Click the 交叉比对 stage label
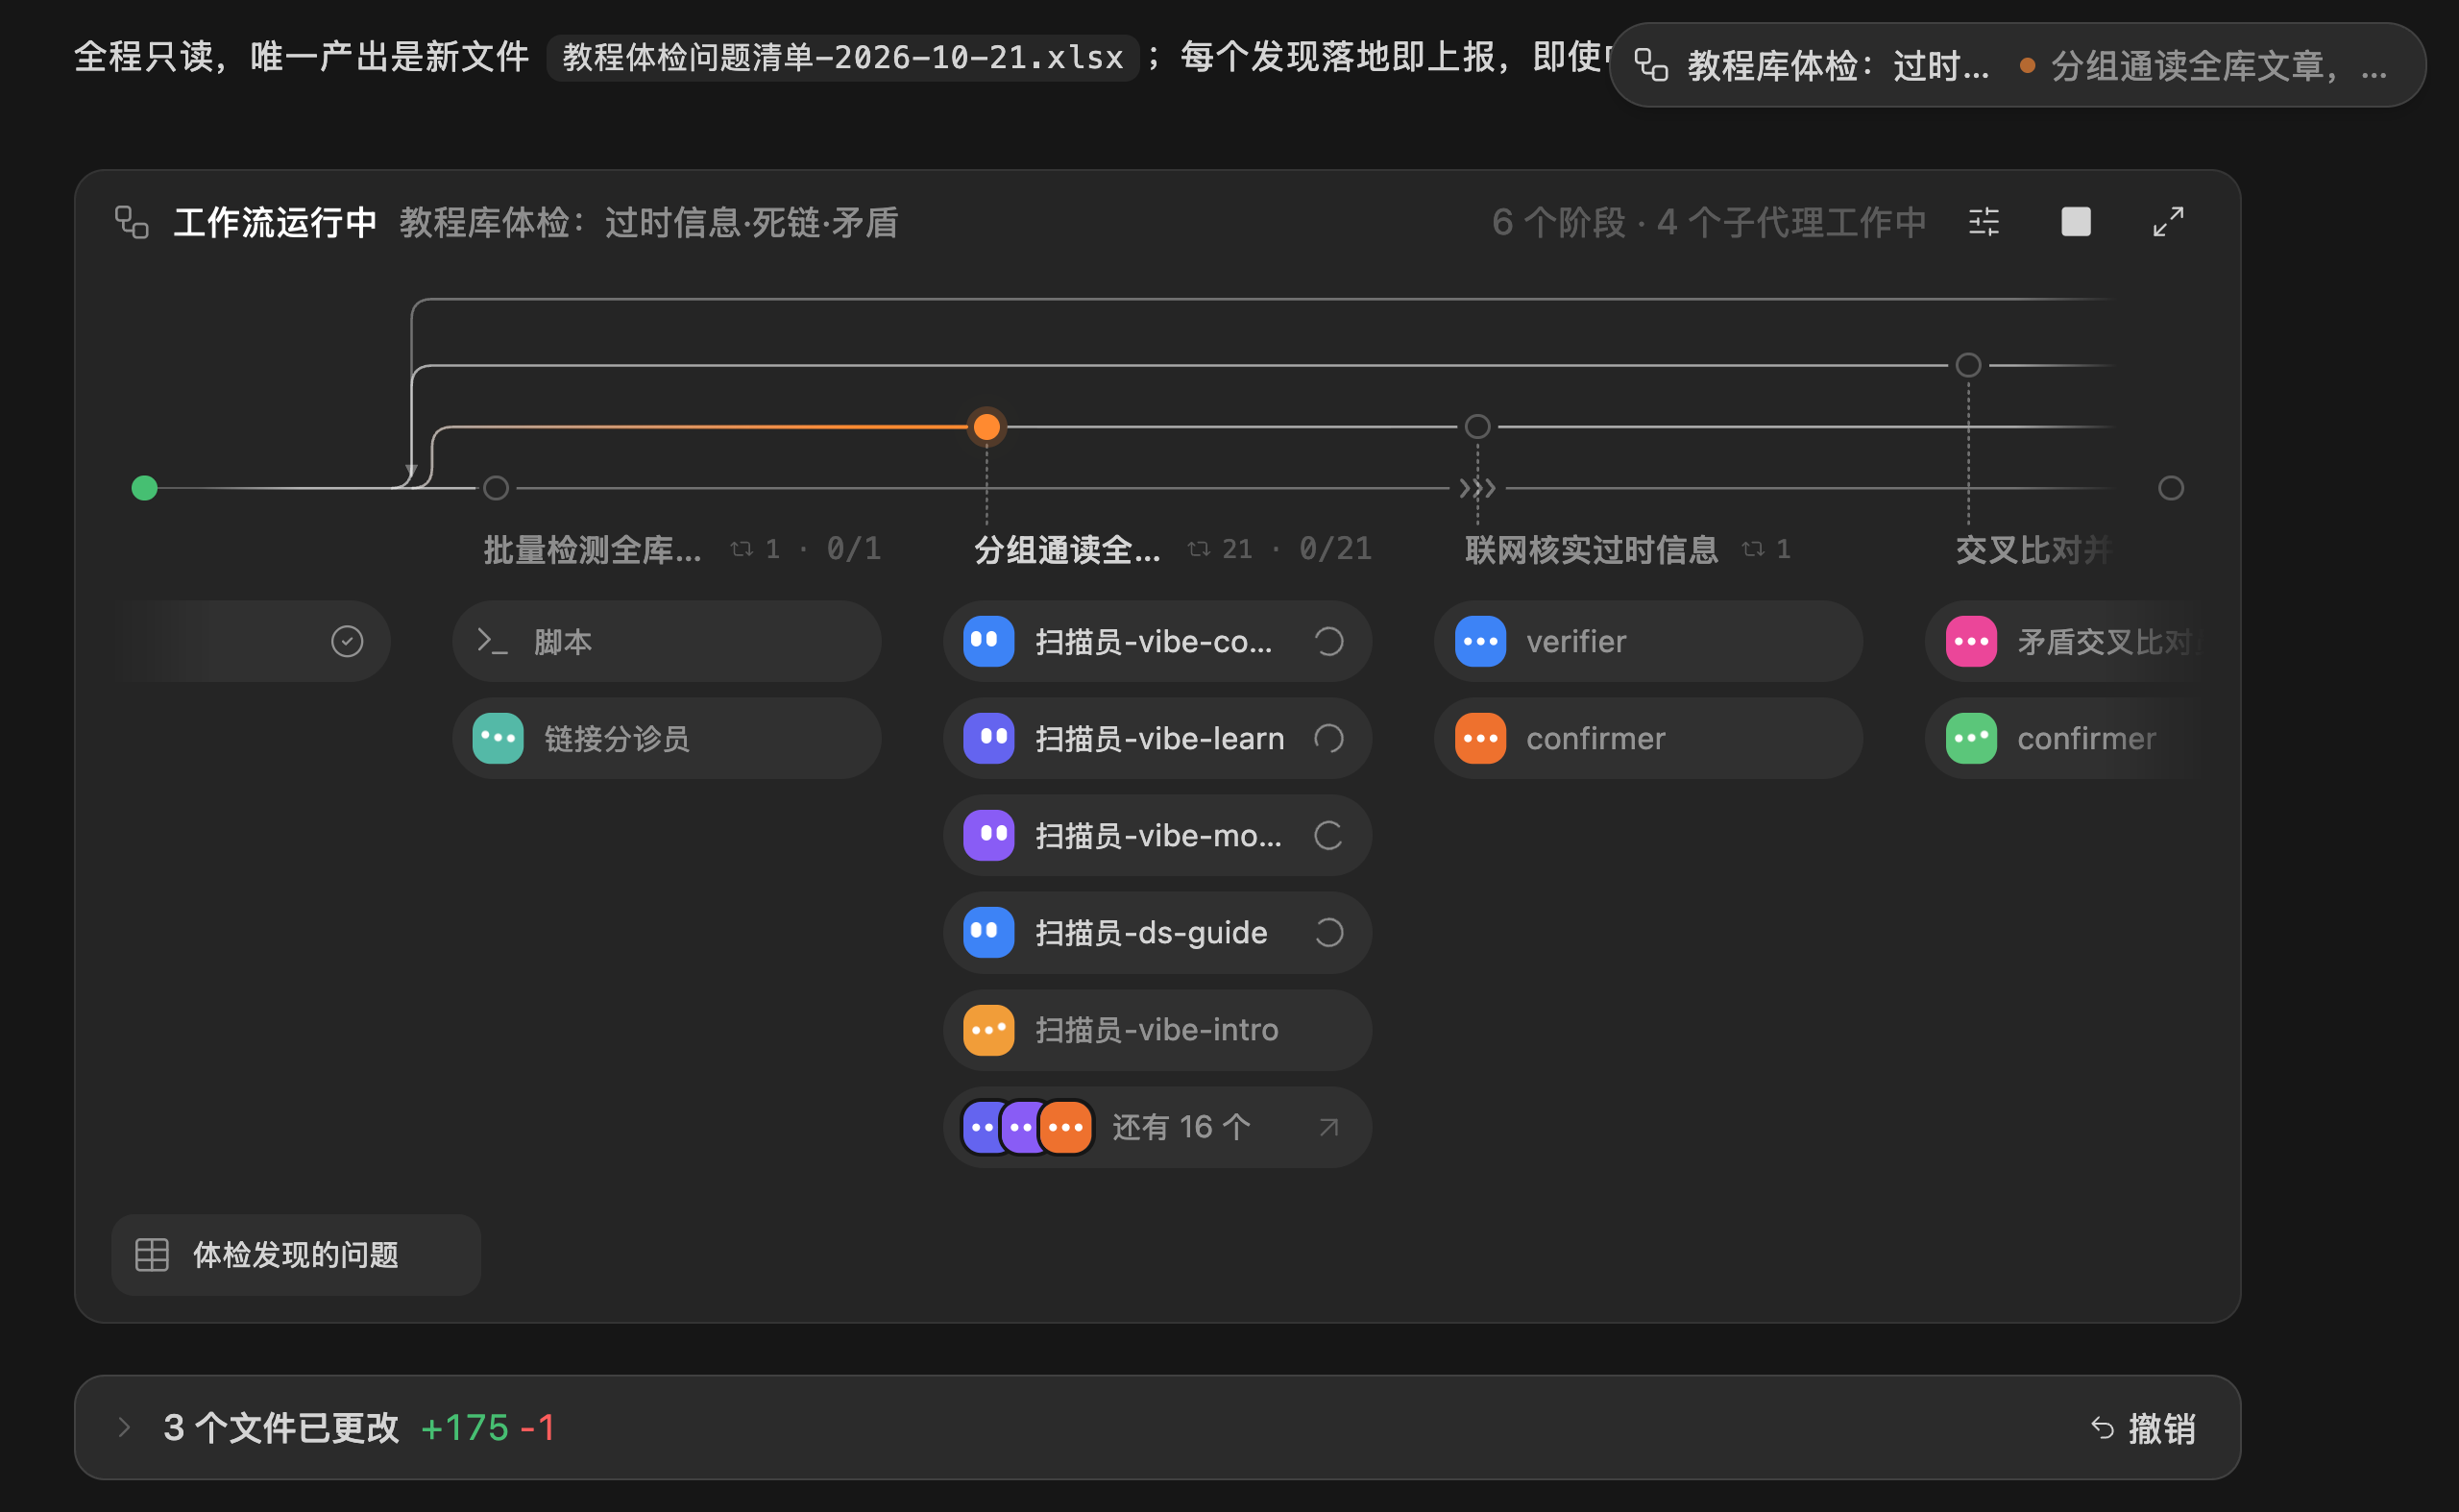The height and width of the screenshot is (1512, 2459). pos(2034,549)
